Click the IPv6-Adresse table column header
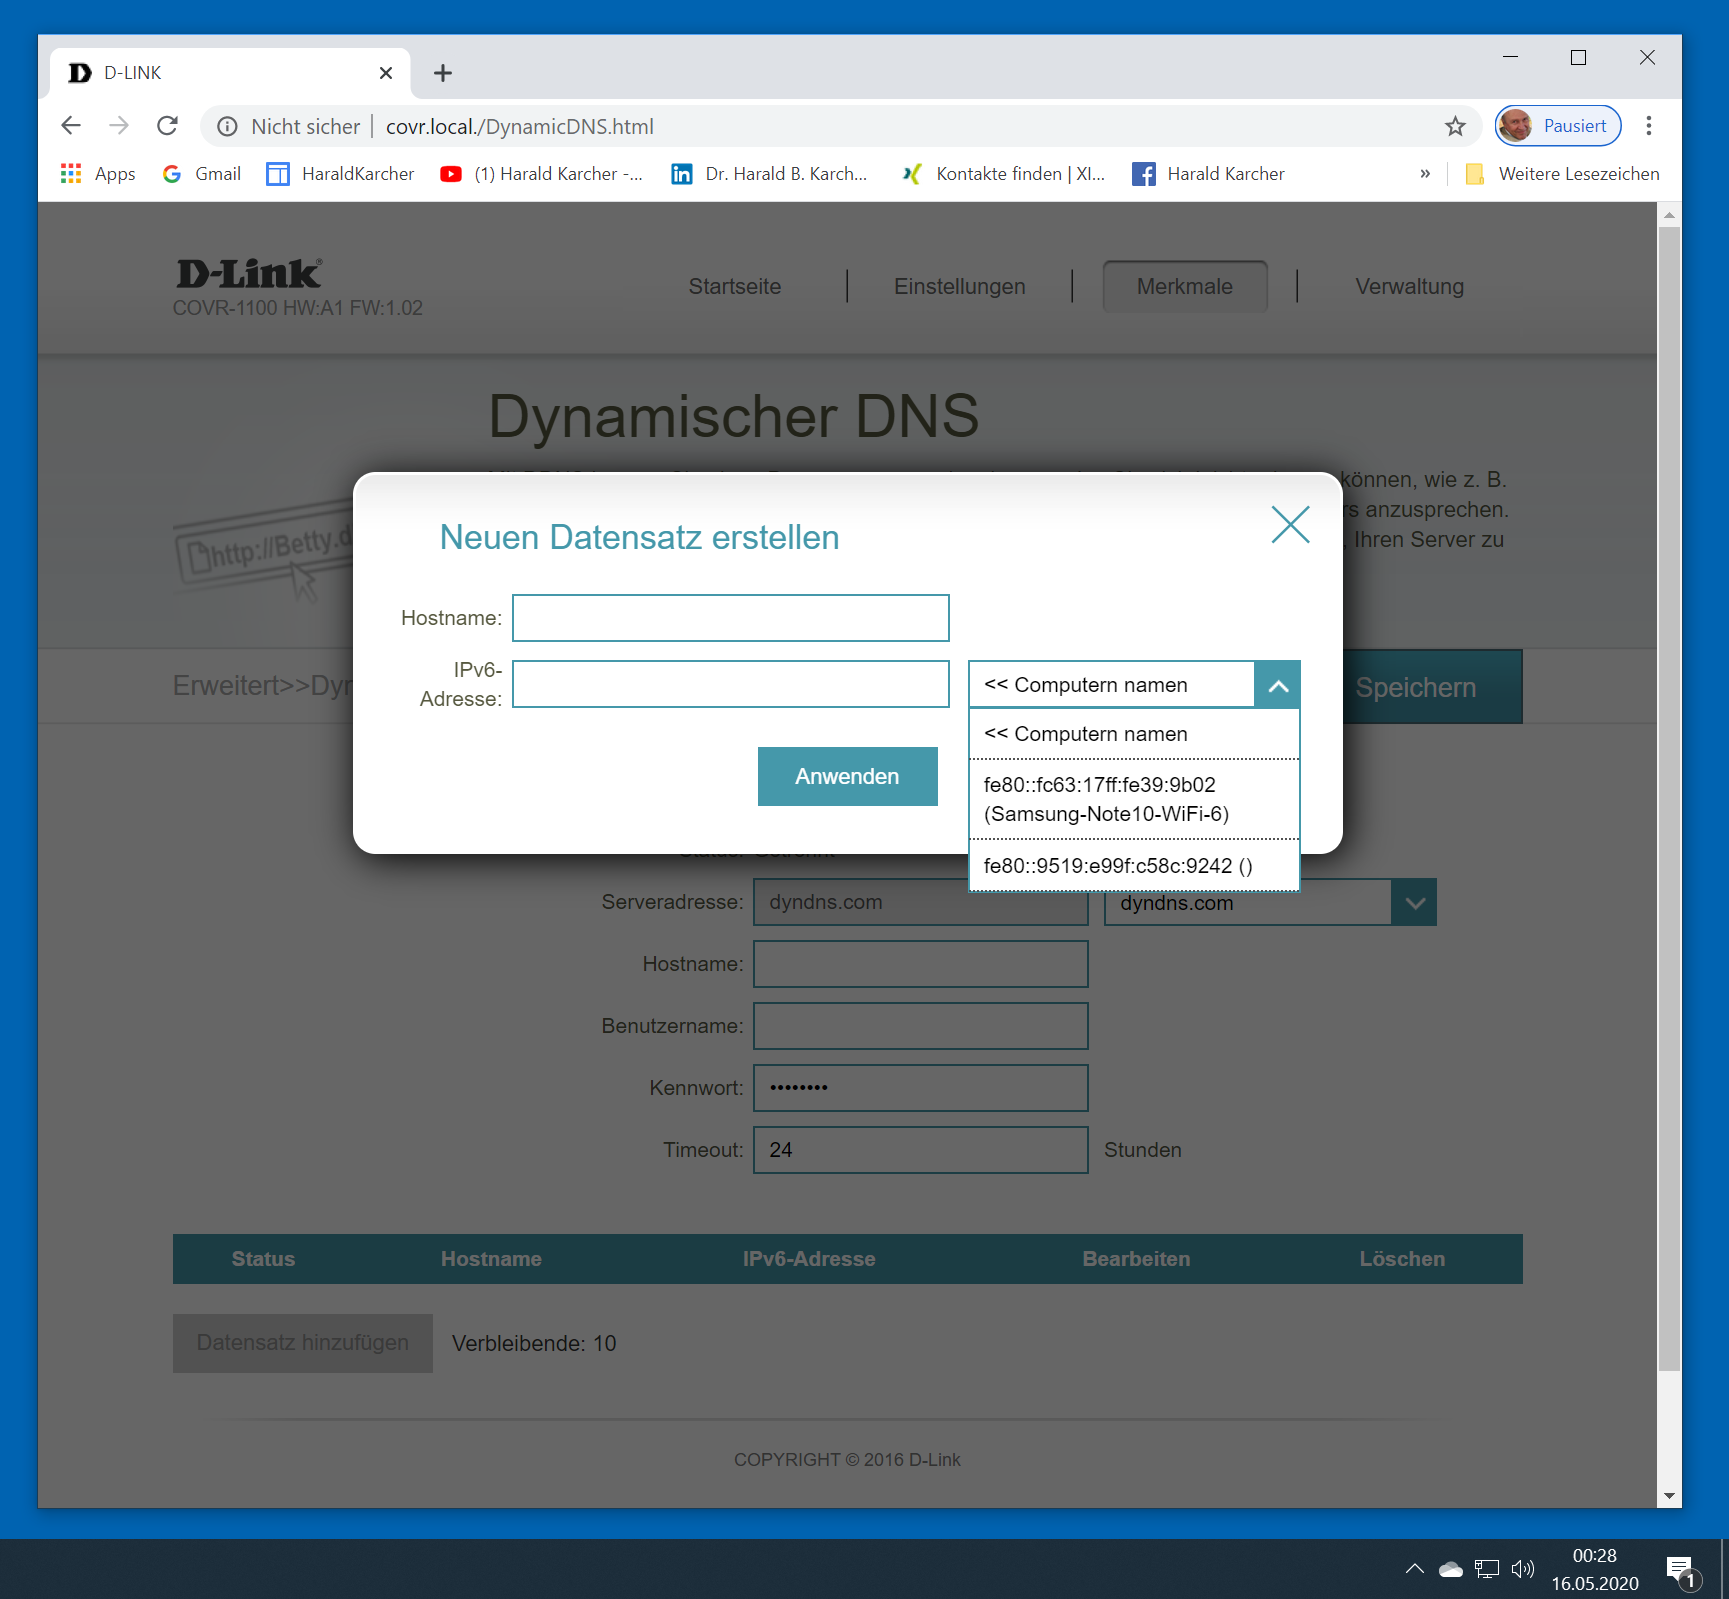This screenshot has width=1729, height=1599. coord(809,1259)
